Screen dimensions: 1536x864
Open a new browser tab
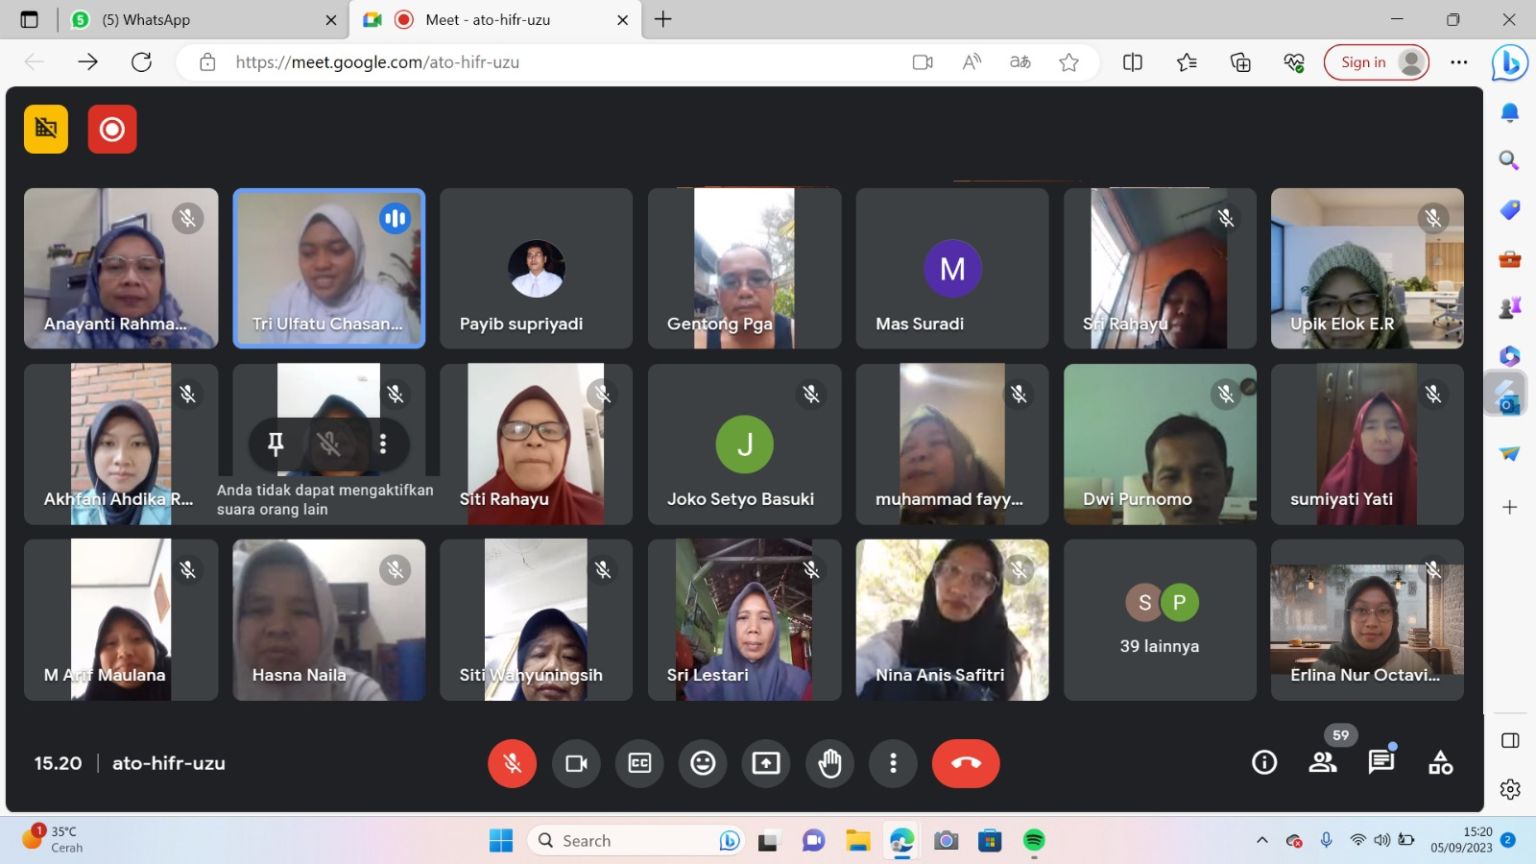tap(663, 20)
